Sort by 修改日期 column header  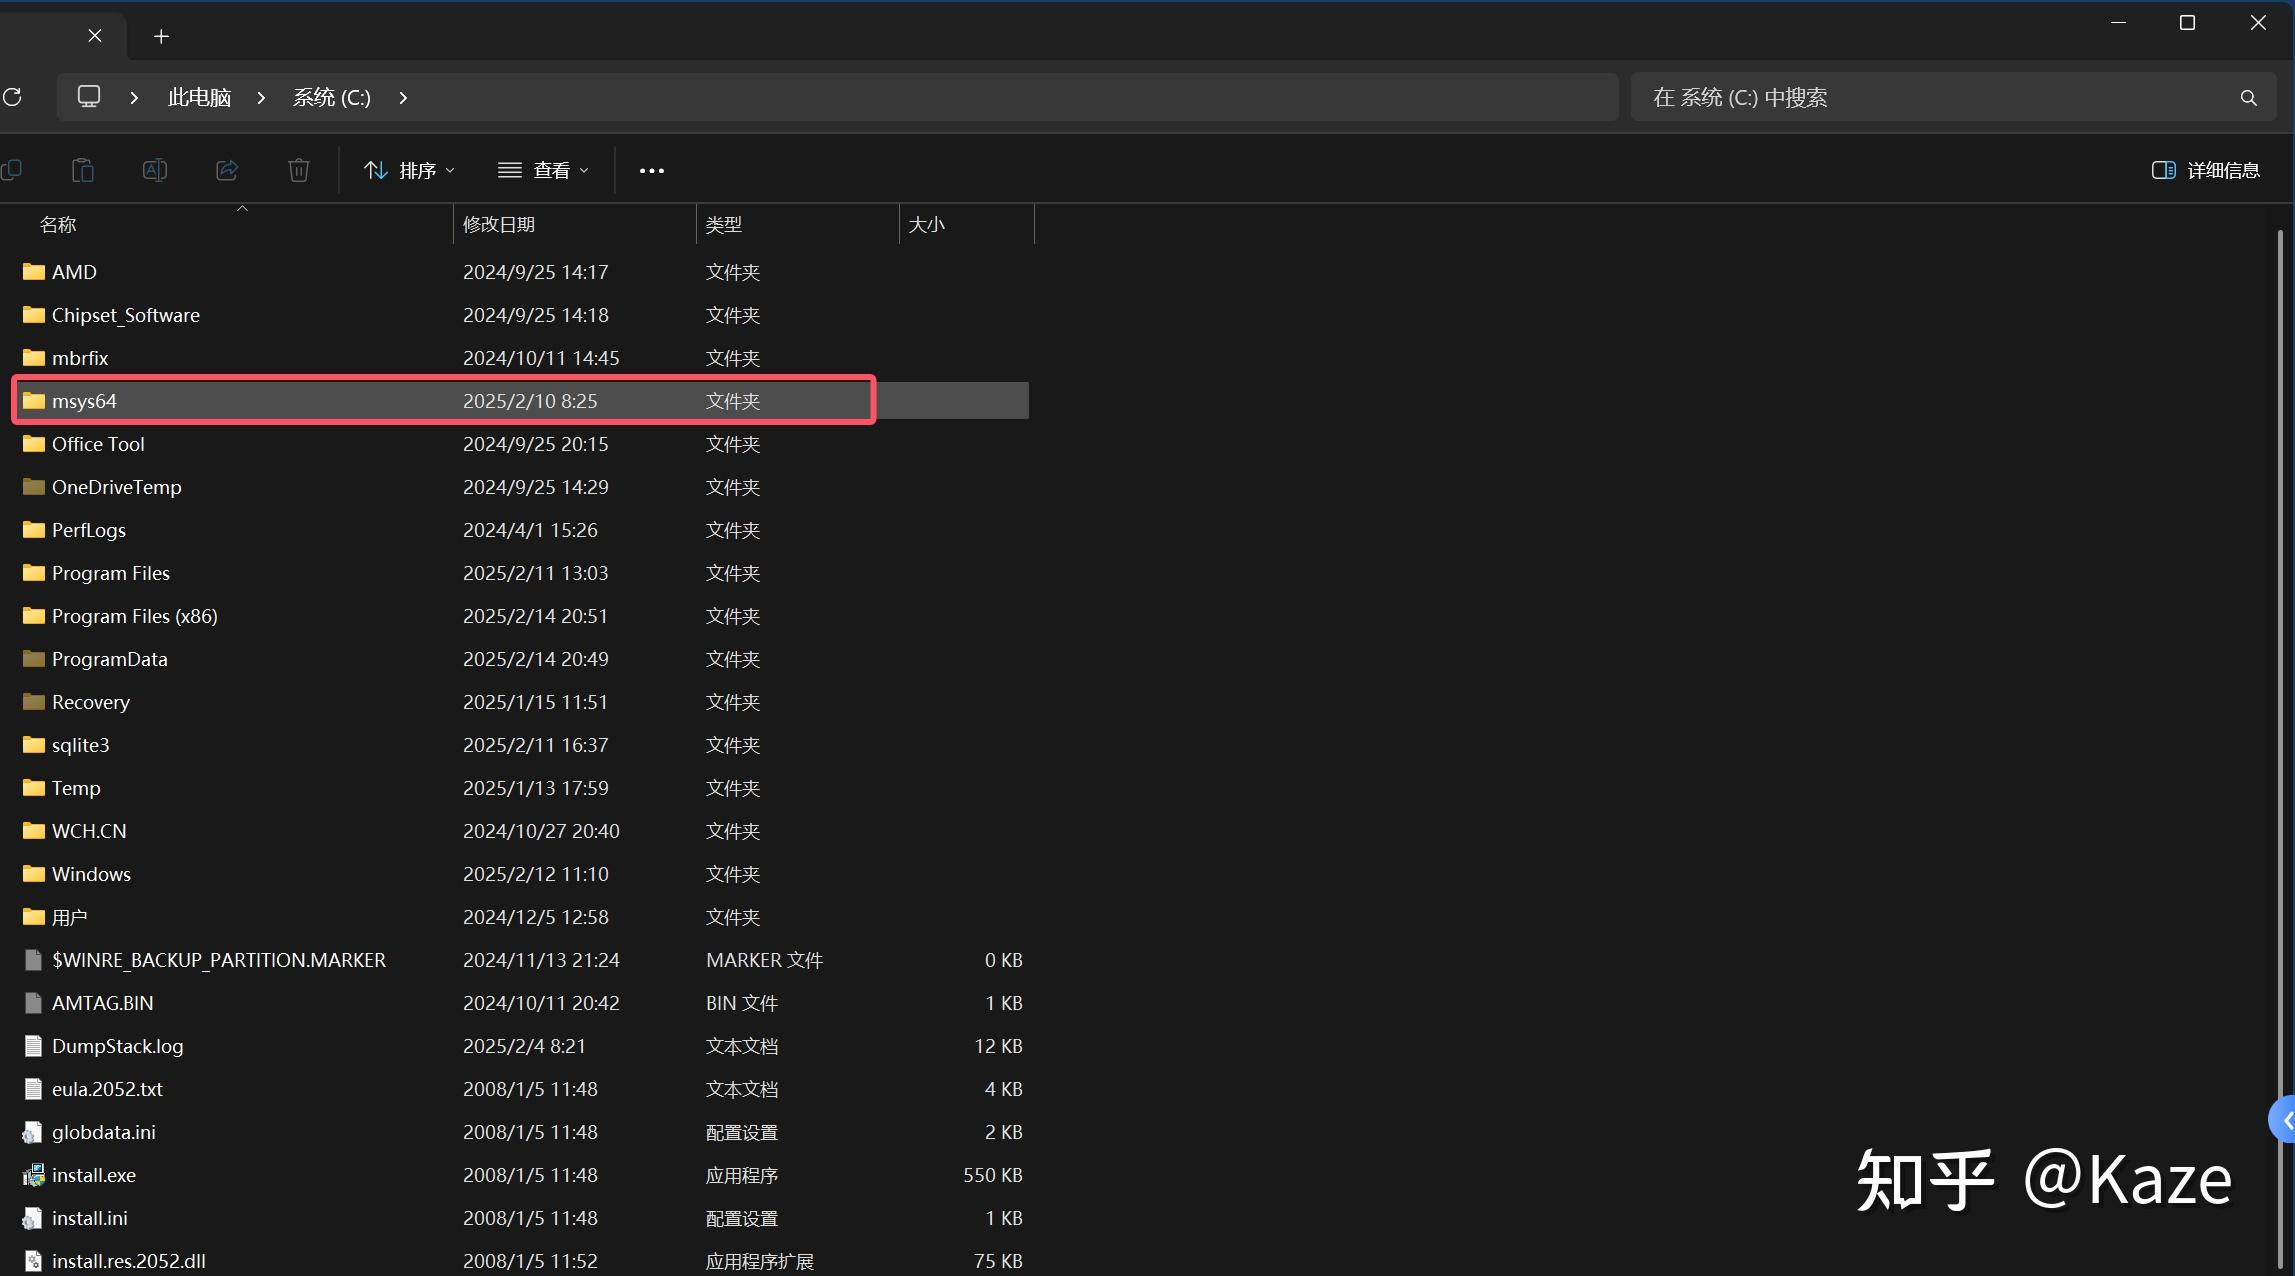coord(498,224)
